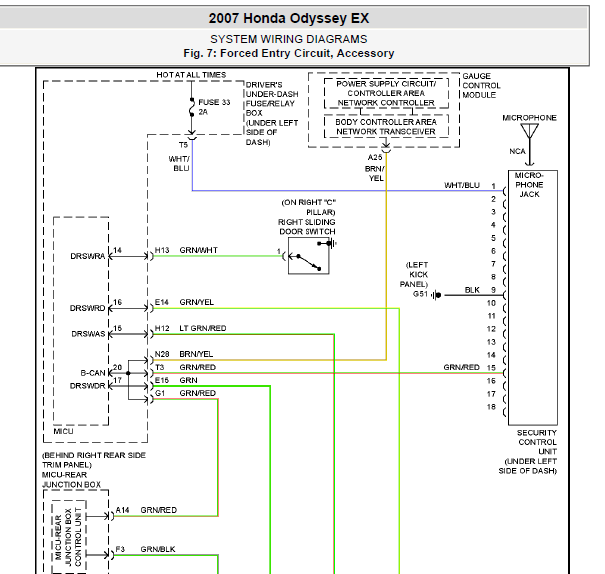Image resolution: width=605 pixels, height=574 pixels.
Task: Click the microphone triangle symbol
Action: (x=530, y=131)
